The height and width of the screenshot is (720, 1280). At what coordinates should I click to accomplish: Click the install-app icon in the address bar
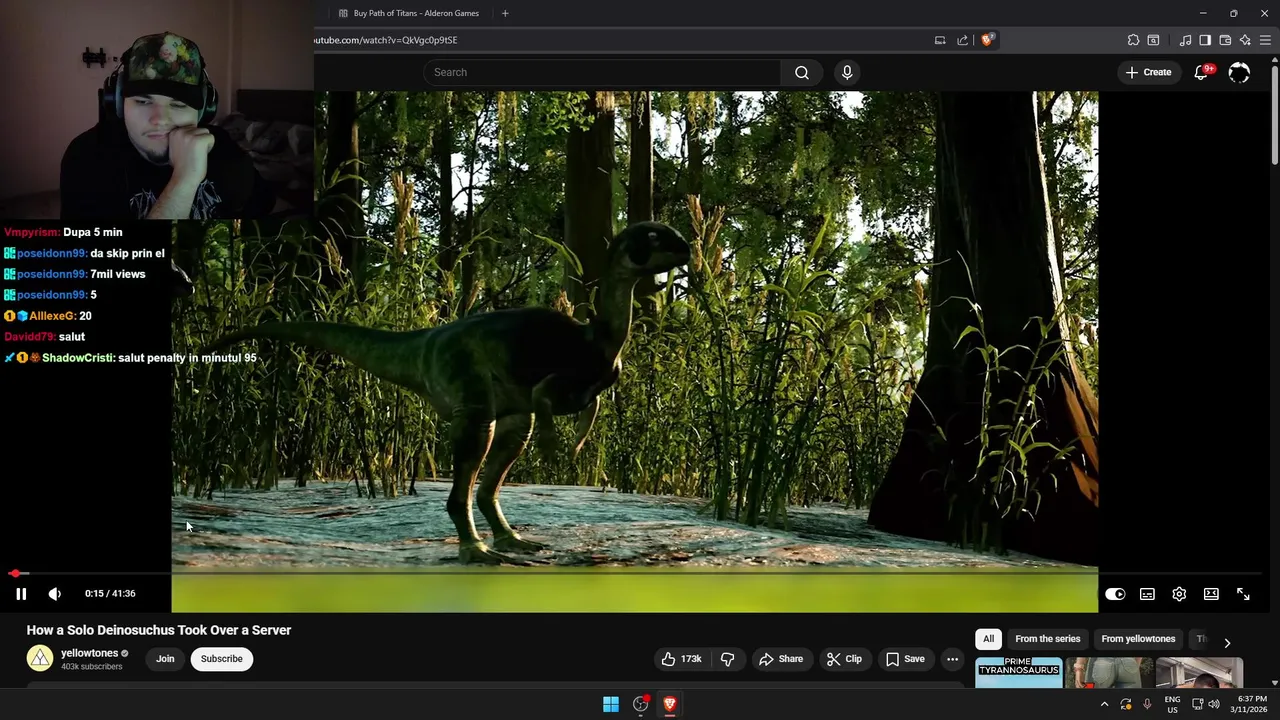(940, 40)
